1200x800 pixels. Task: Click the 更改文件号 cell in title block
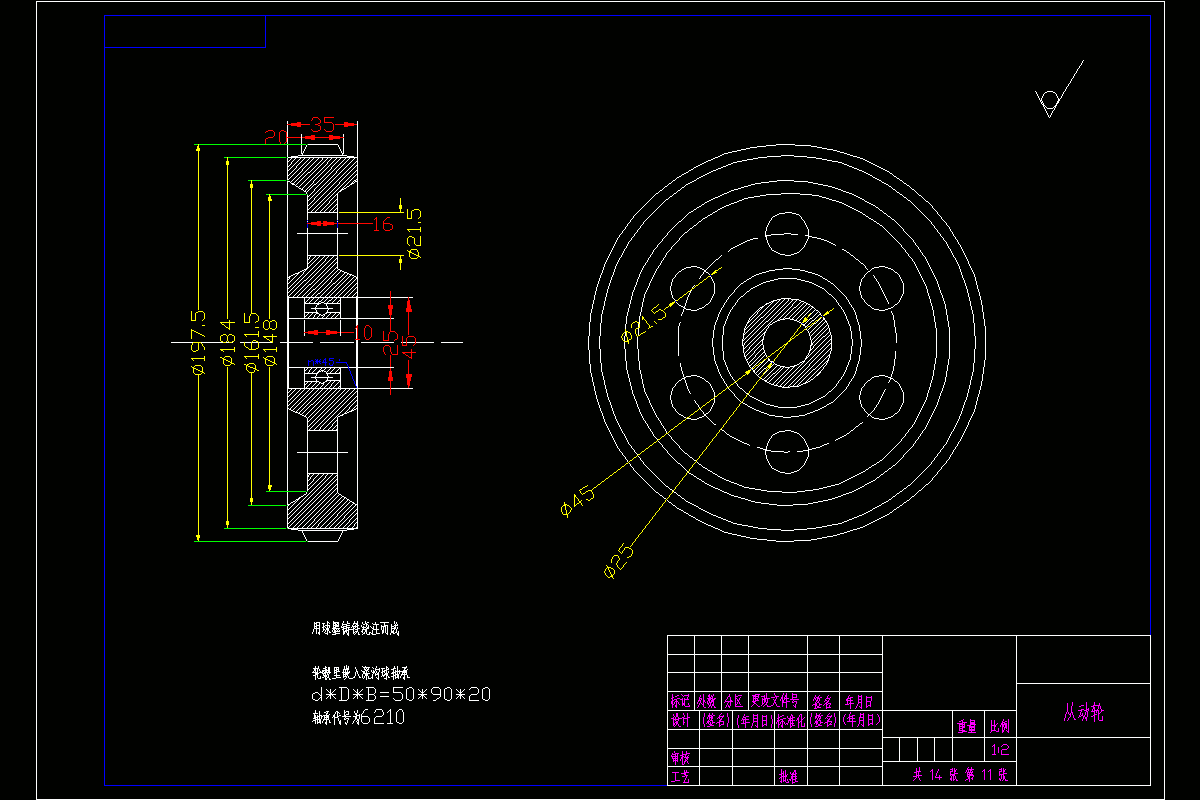click(776, 702)
